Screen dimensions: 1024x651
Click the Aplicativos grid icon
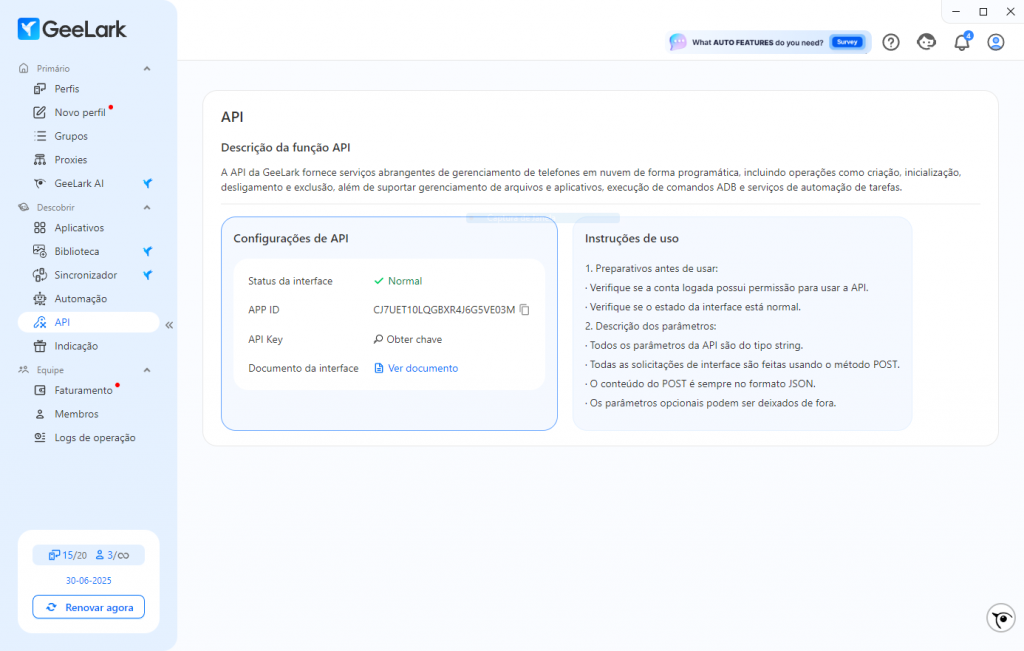tap(40, 228)
